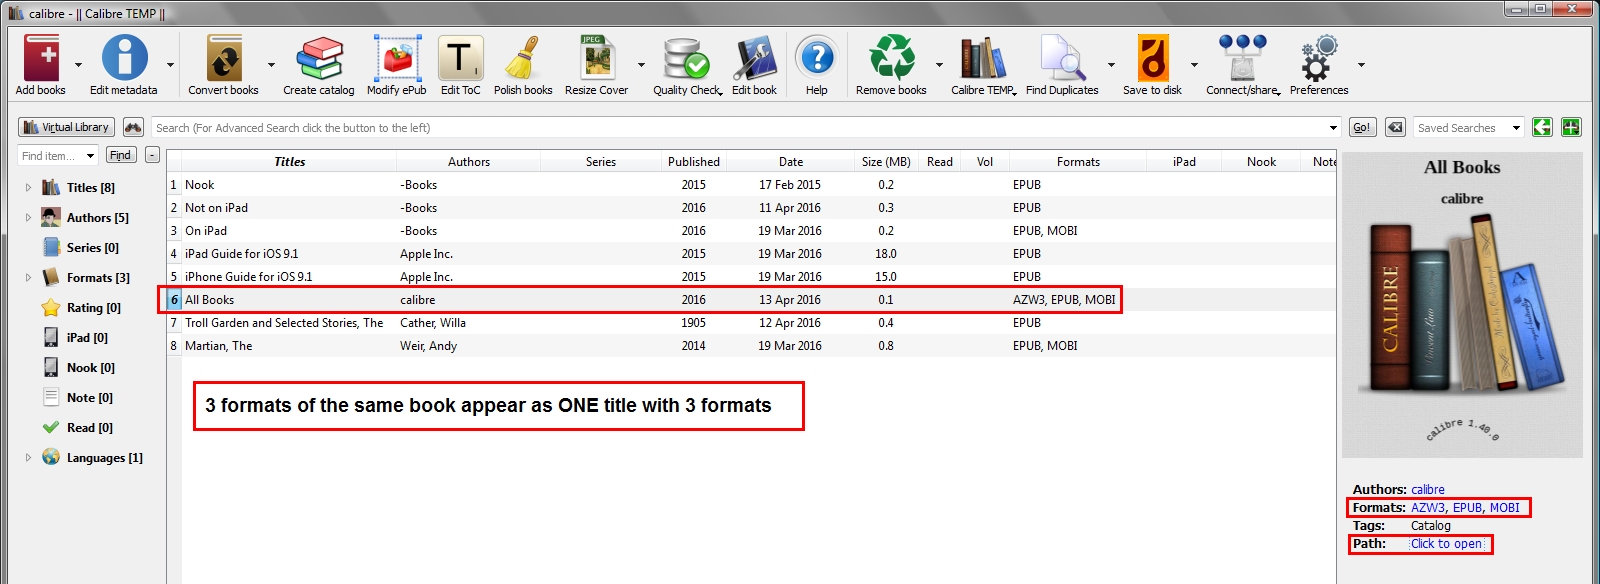Click green arrow saved-search button
This screenshot has width=1600, height=584.
(1542, 127)
